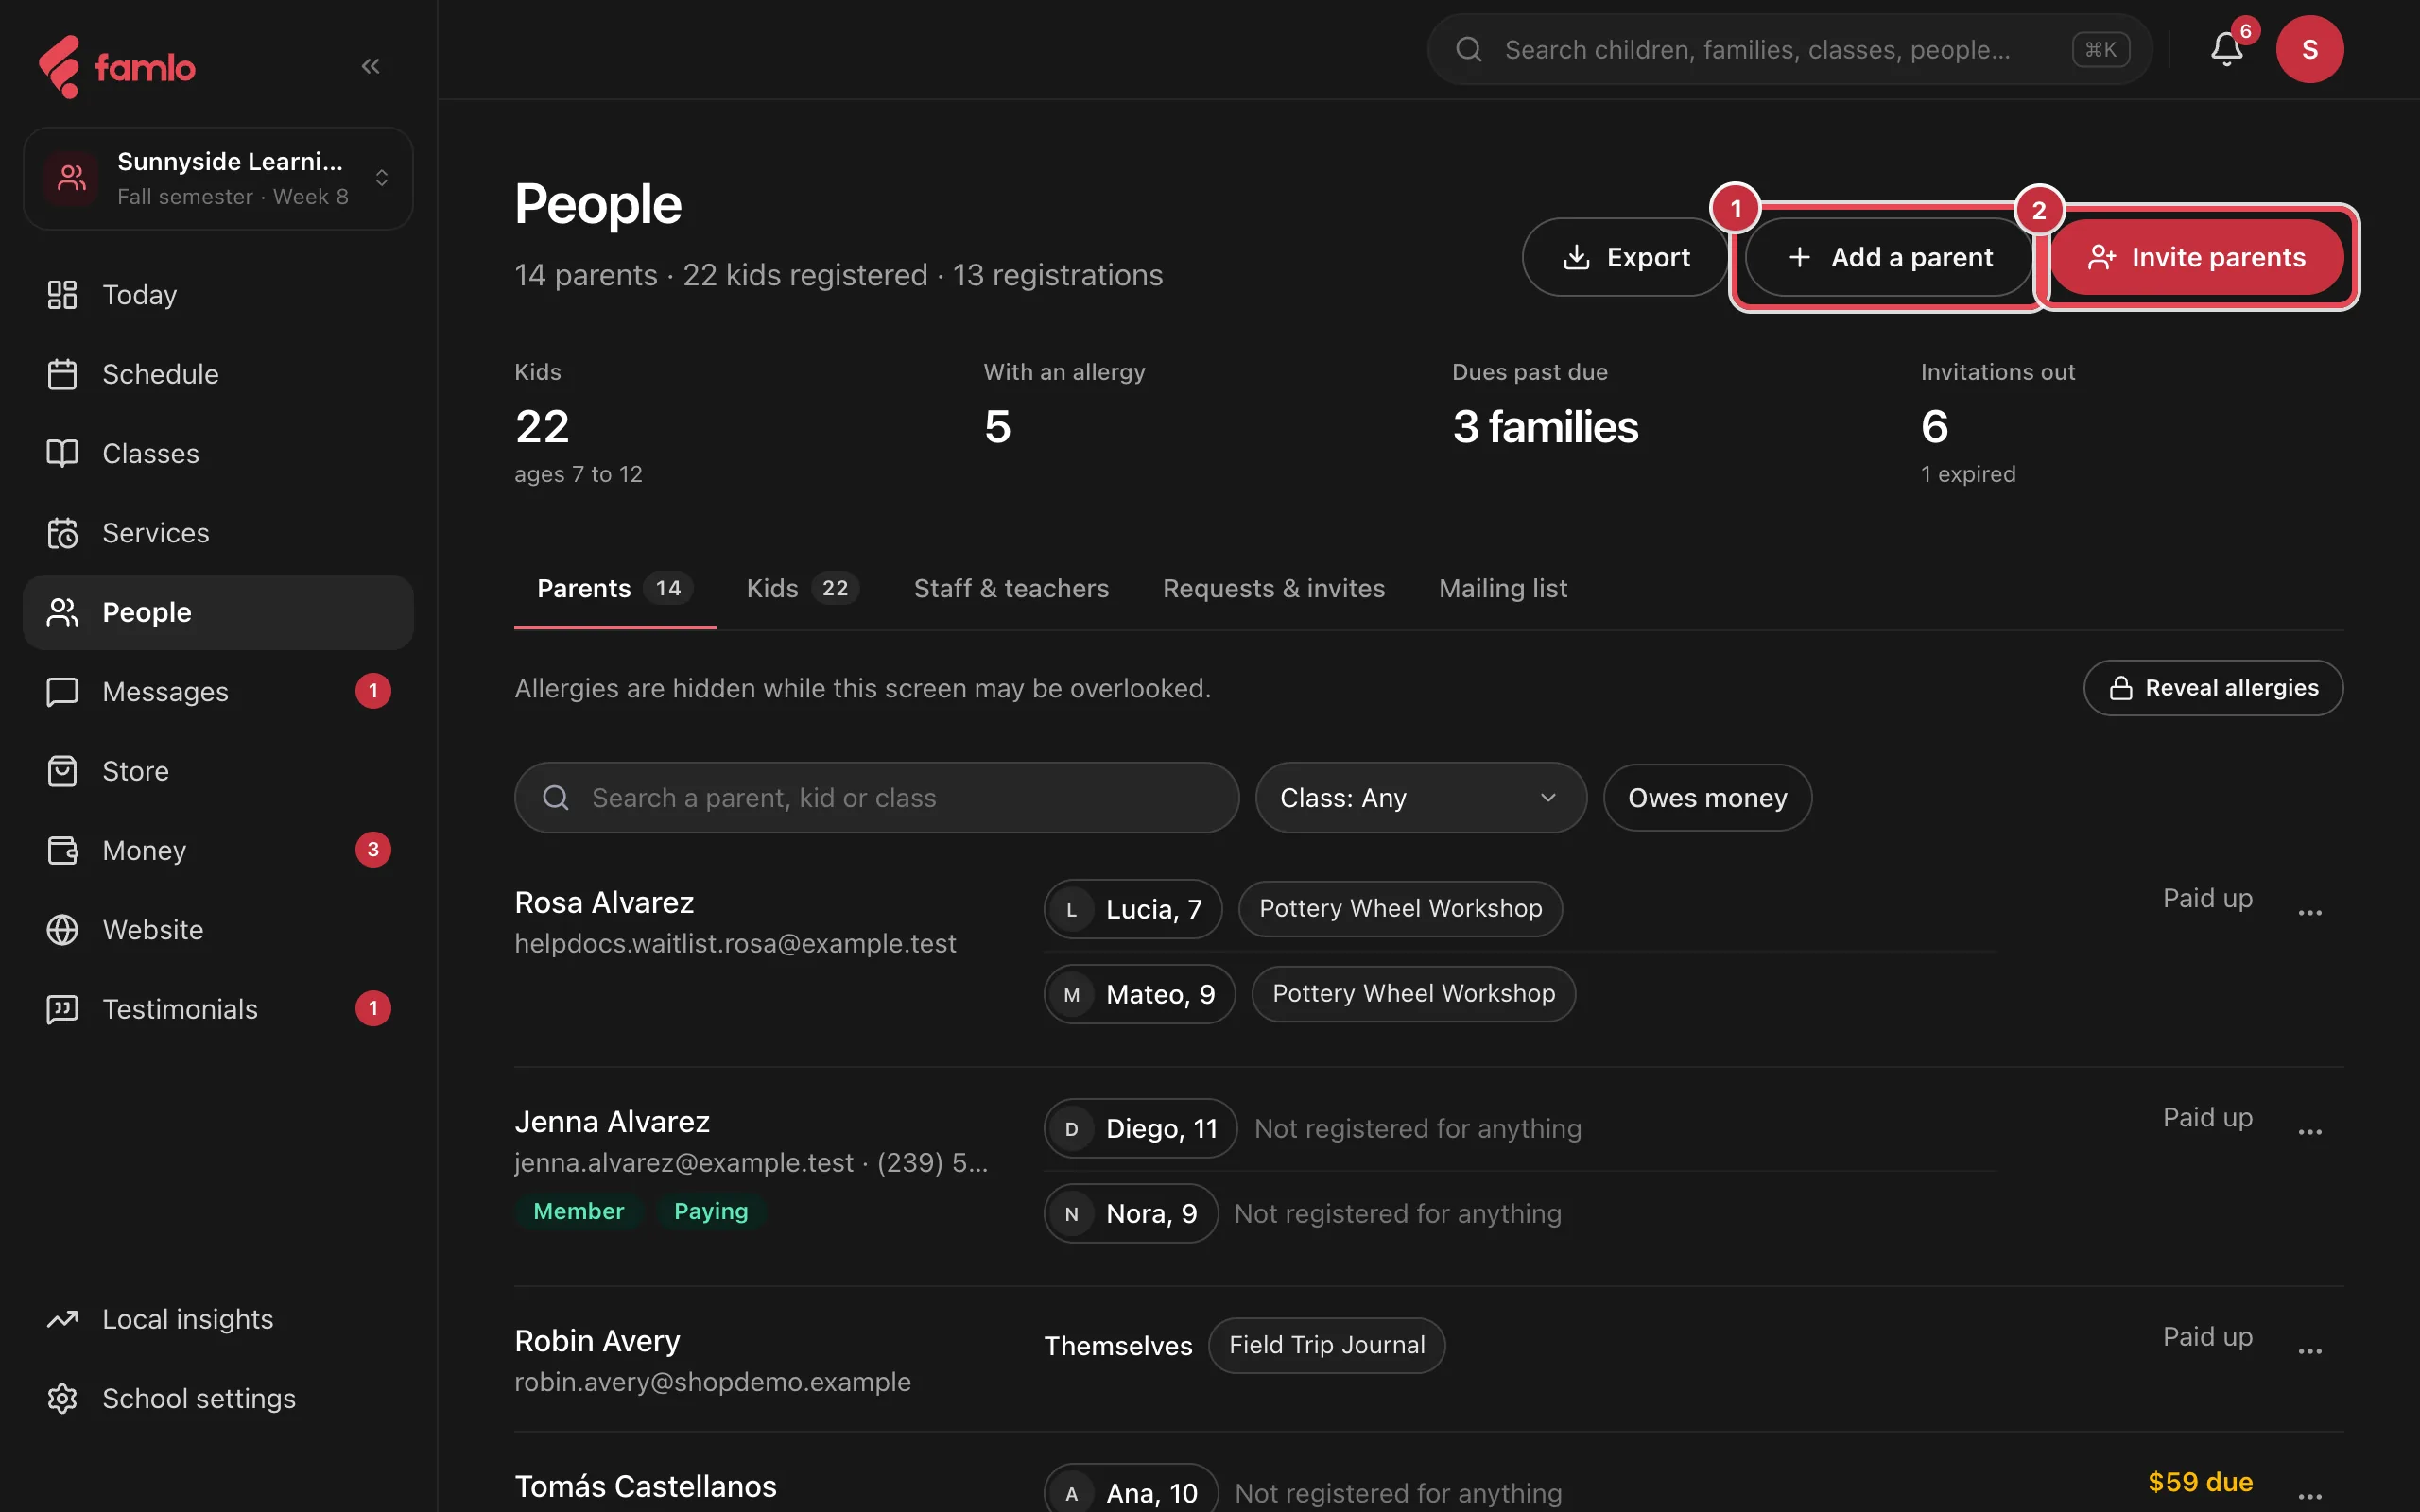Click the Testimonials quote icon
Image resolution: width=2420 pixels, height=1512 pixels.
[x=62, y=1009]
